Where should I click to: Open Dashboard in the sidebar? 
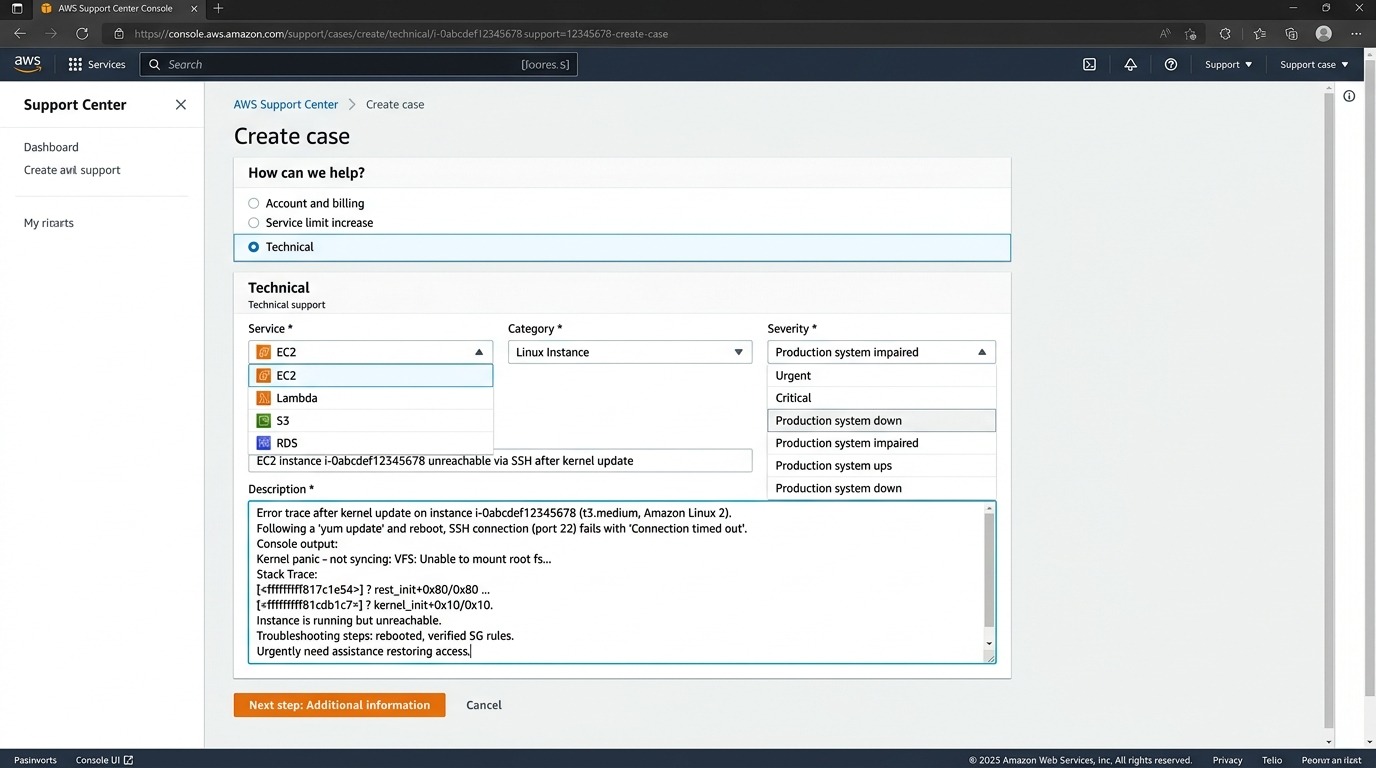pos(51,147)
